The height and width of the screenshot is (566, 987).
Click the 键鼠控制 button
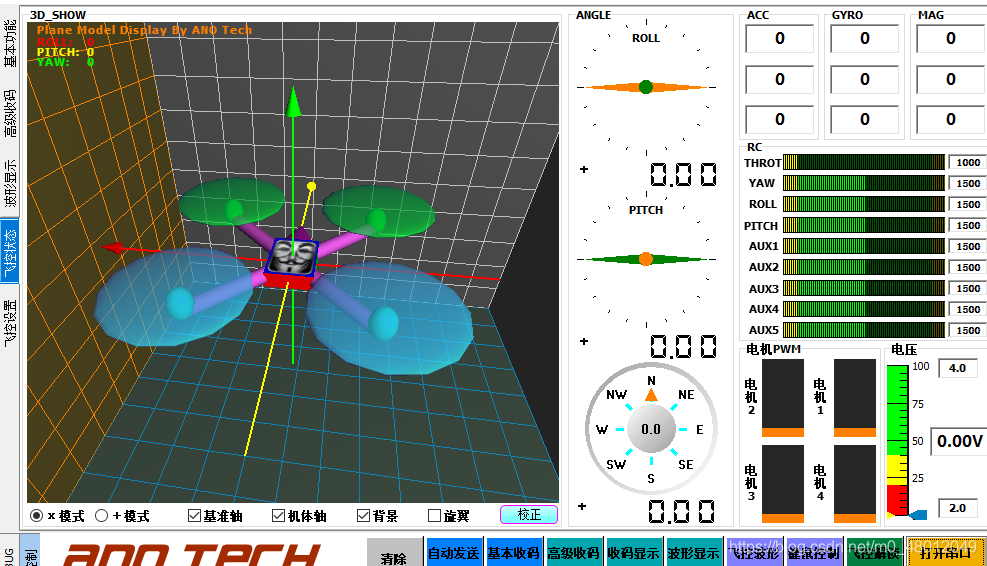click(x=813, y=552)
